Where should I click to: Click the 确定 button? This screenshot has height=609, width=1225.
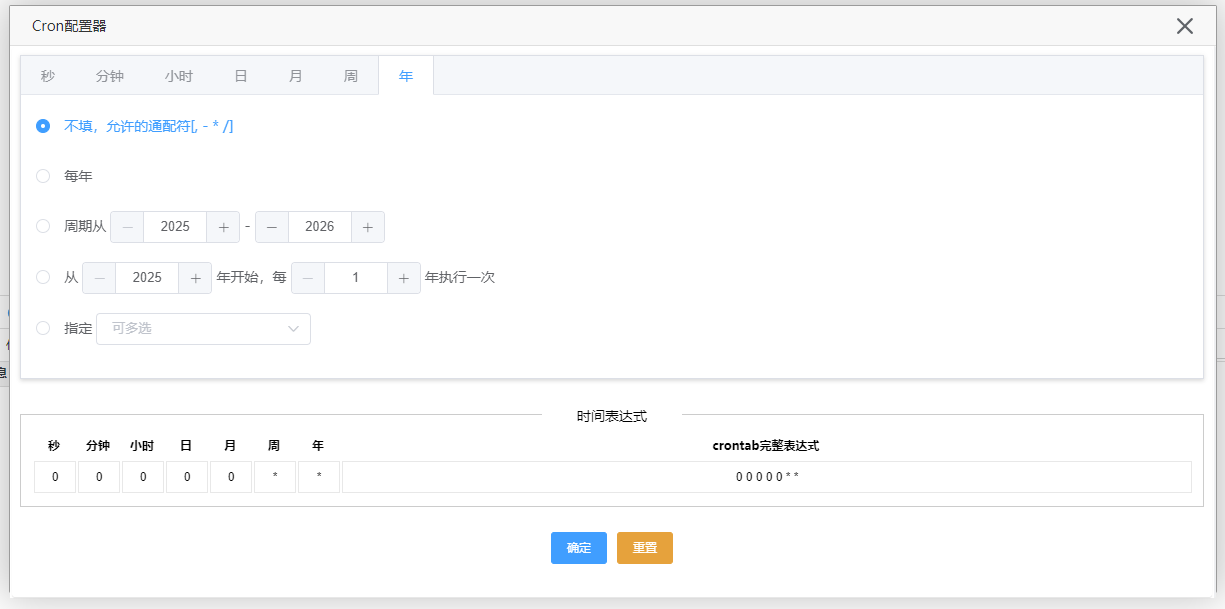[x=578, y=548]
